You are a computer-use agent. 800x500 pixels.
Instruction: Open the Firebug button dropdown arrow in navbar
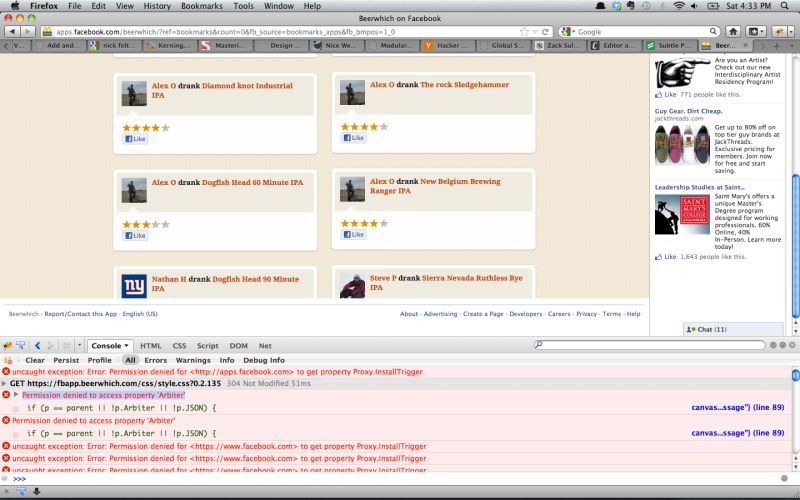tap(790, 32)
